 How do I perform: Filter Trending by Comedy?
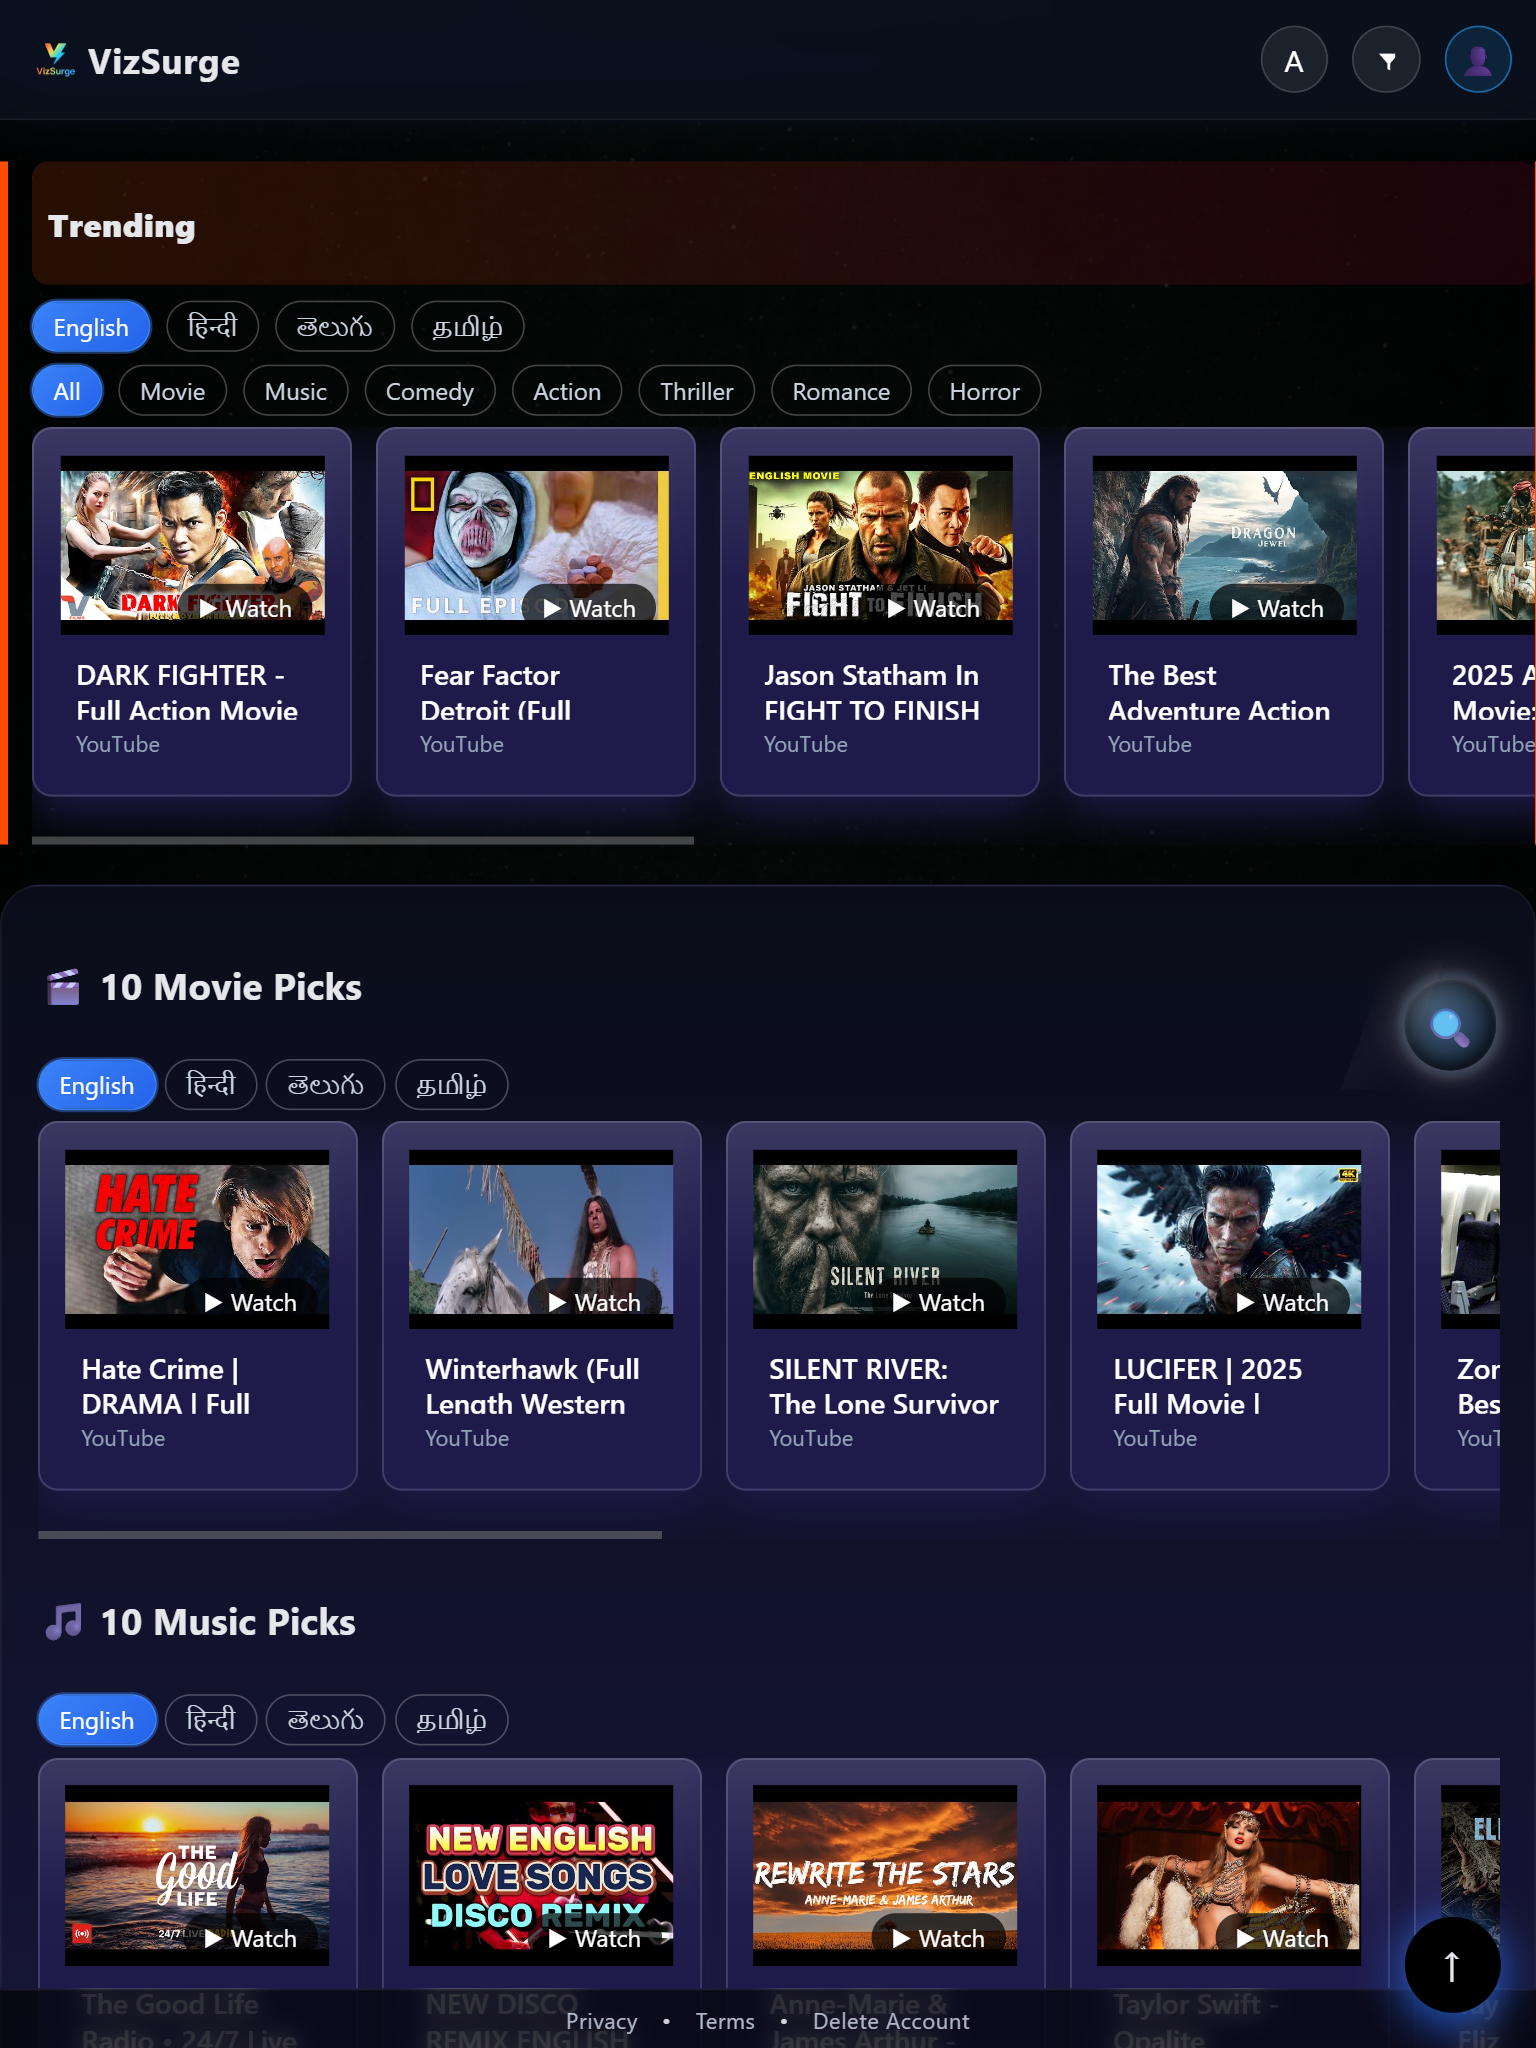[430, 391]
